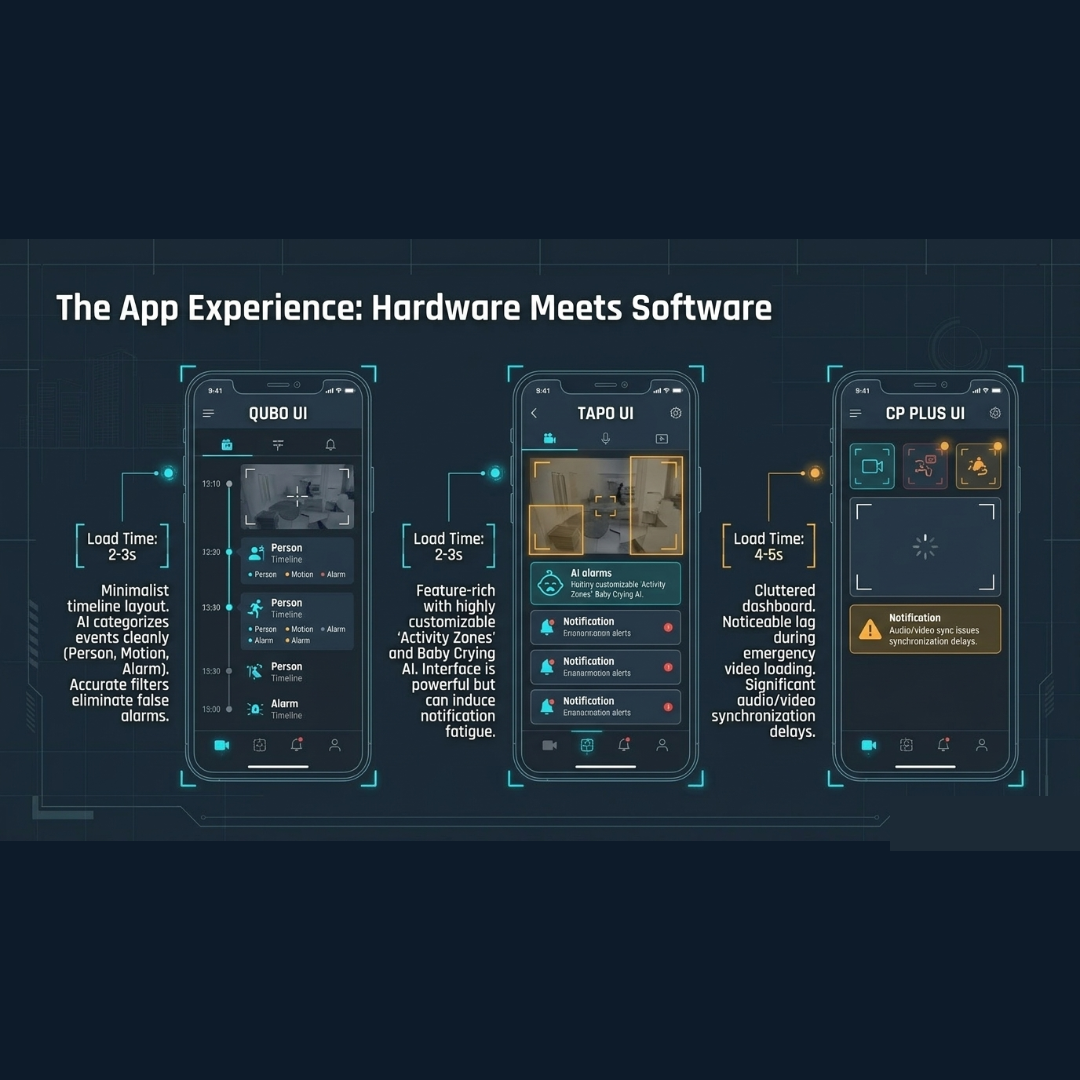Screen dimensions: 1080x1080
Task: Click red alert badge on first TAPO notification
Action: [668, 627]
